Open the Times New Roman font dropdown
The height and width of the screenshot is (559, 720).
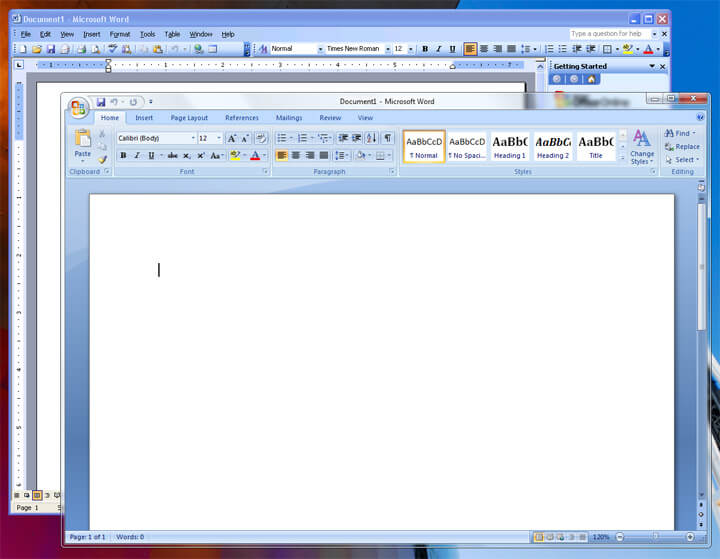385,49
